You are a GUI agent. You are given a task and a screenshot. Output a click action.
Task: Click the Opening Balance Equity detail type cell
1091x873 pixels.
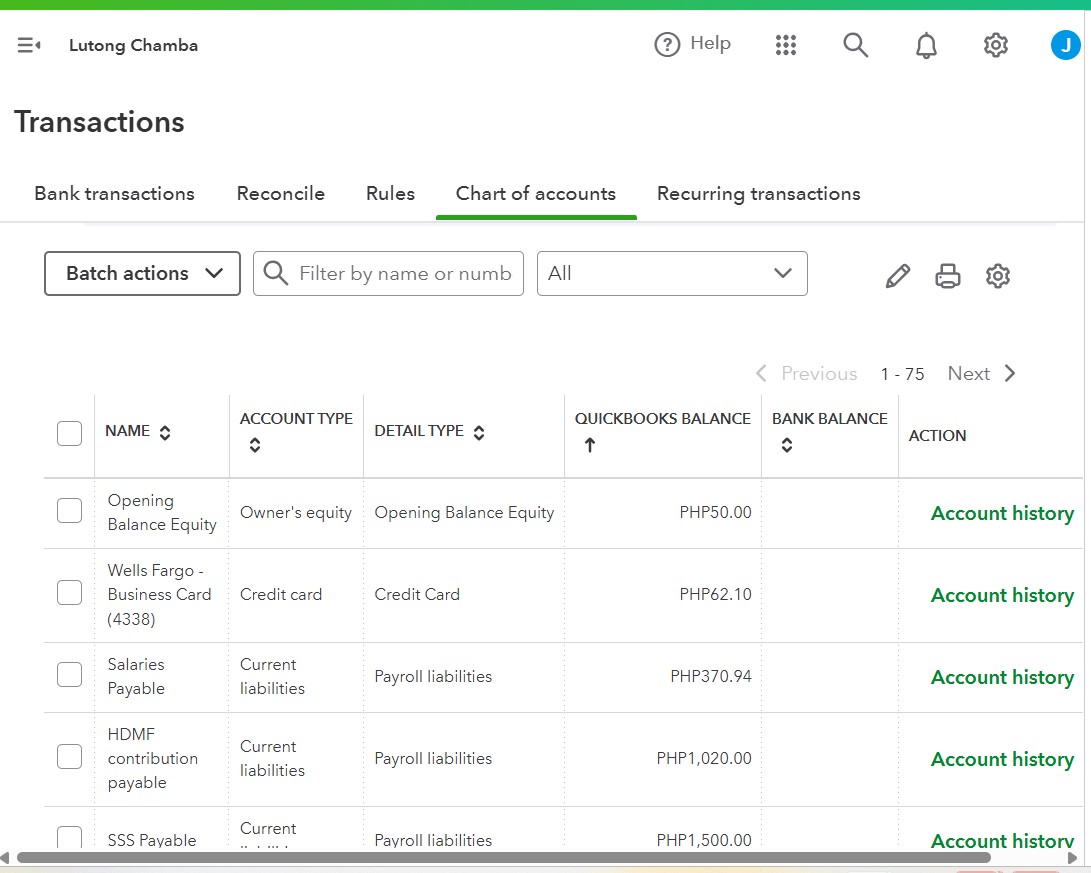[x=464, y=513]
